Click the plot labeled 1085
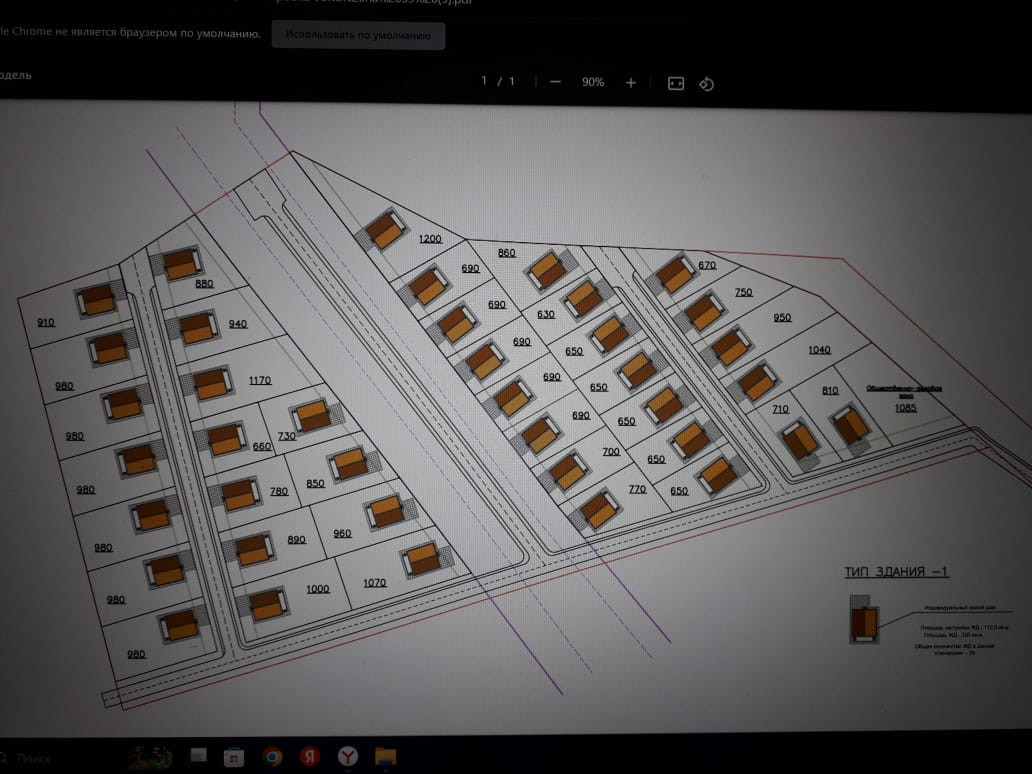The image size is (1032, 774). [906, 408]
